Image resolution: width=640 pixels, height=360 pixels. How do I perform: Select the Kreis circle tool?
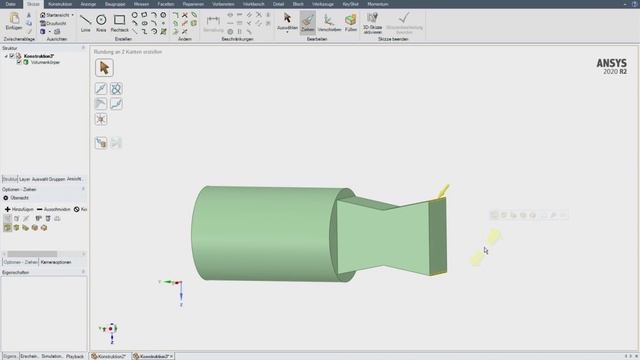(101, 23)
